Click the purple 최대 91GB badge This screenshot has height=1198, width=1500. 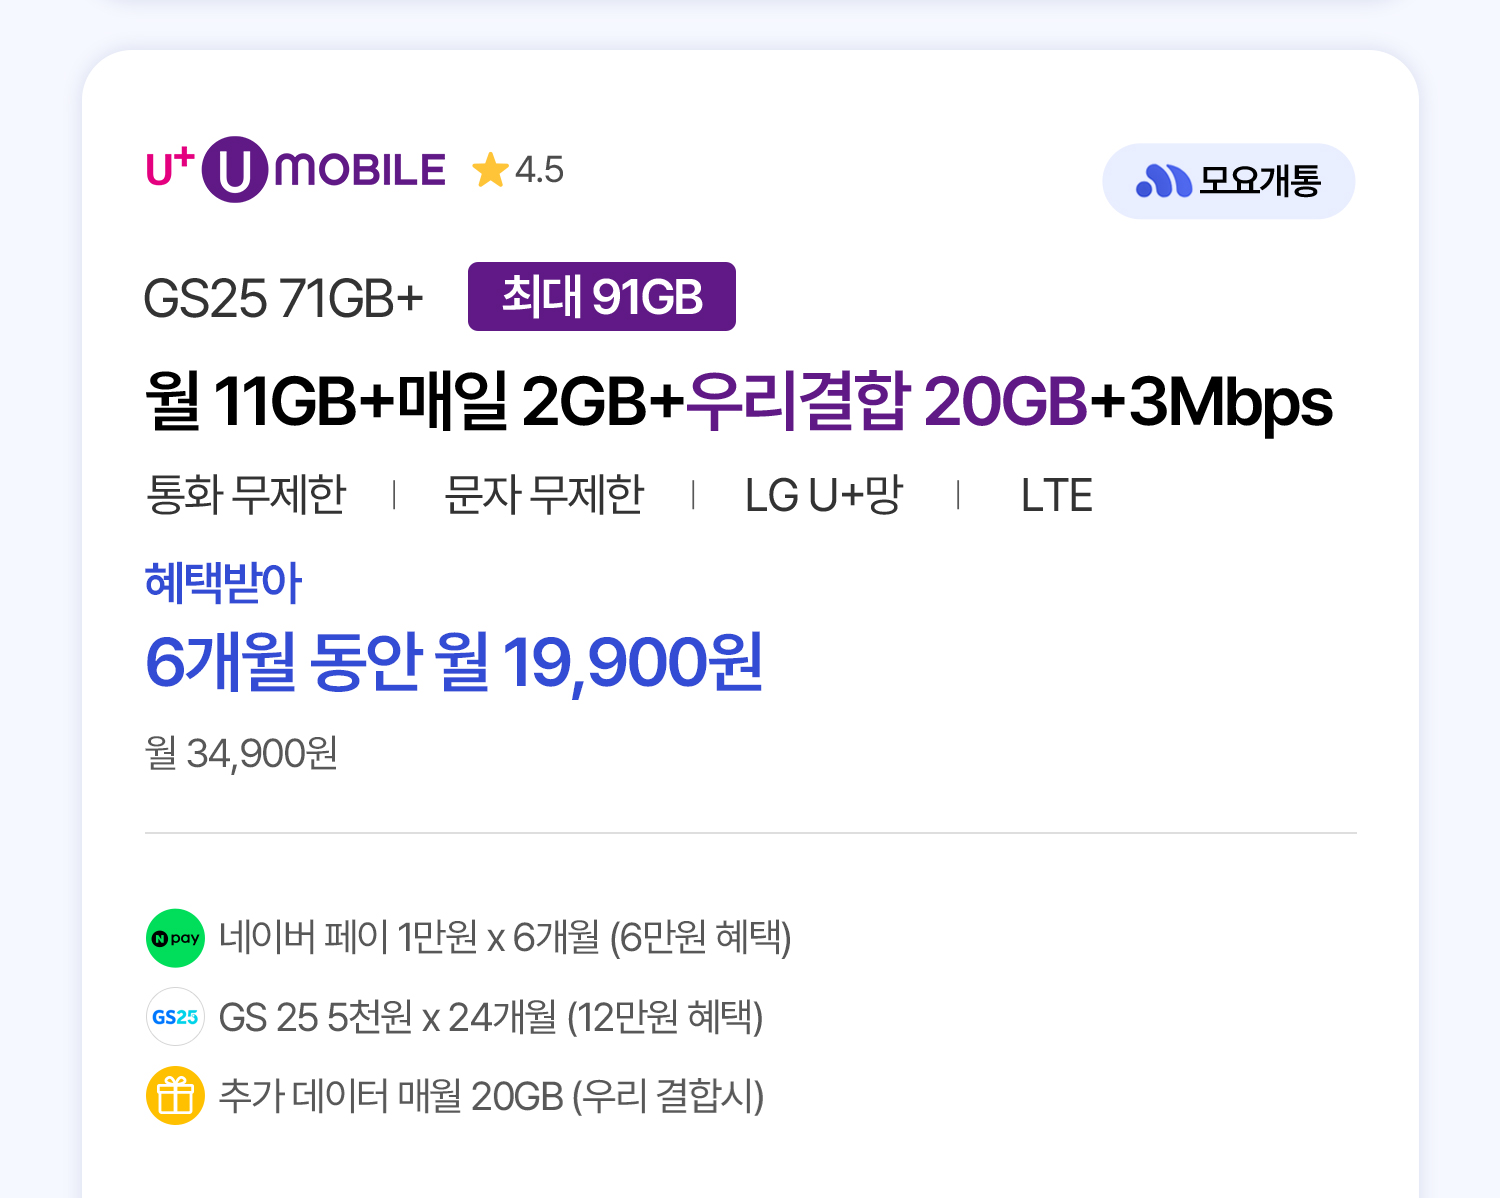(x=601, y=297)
